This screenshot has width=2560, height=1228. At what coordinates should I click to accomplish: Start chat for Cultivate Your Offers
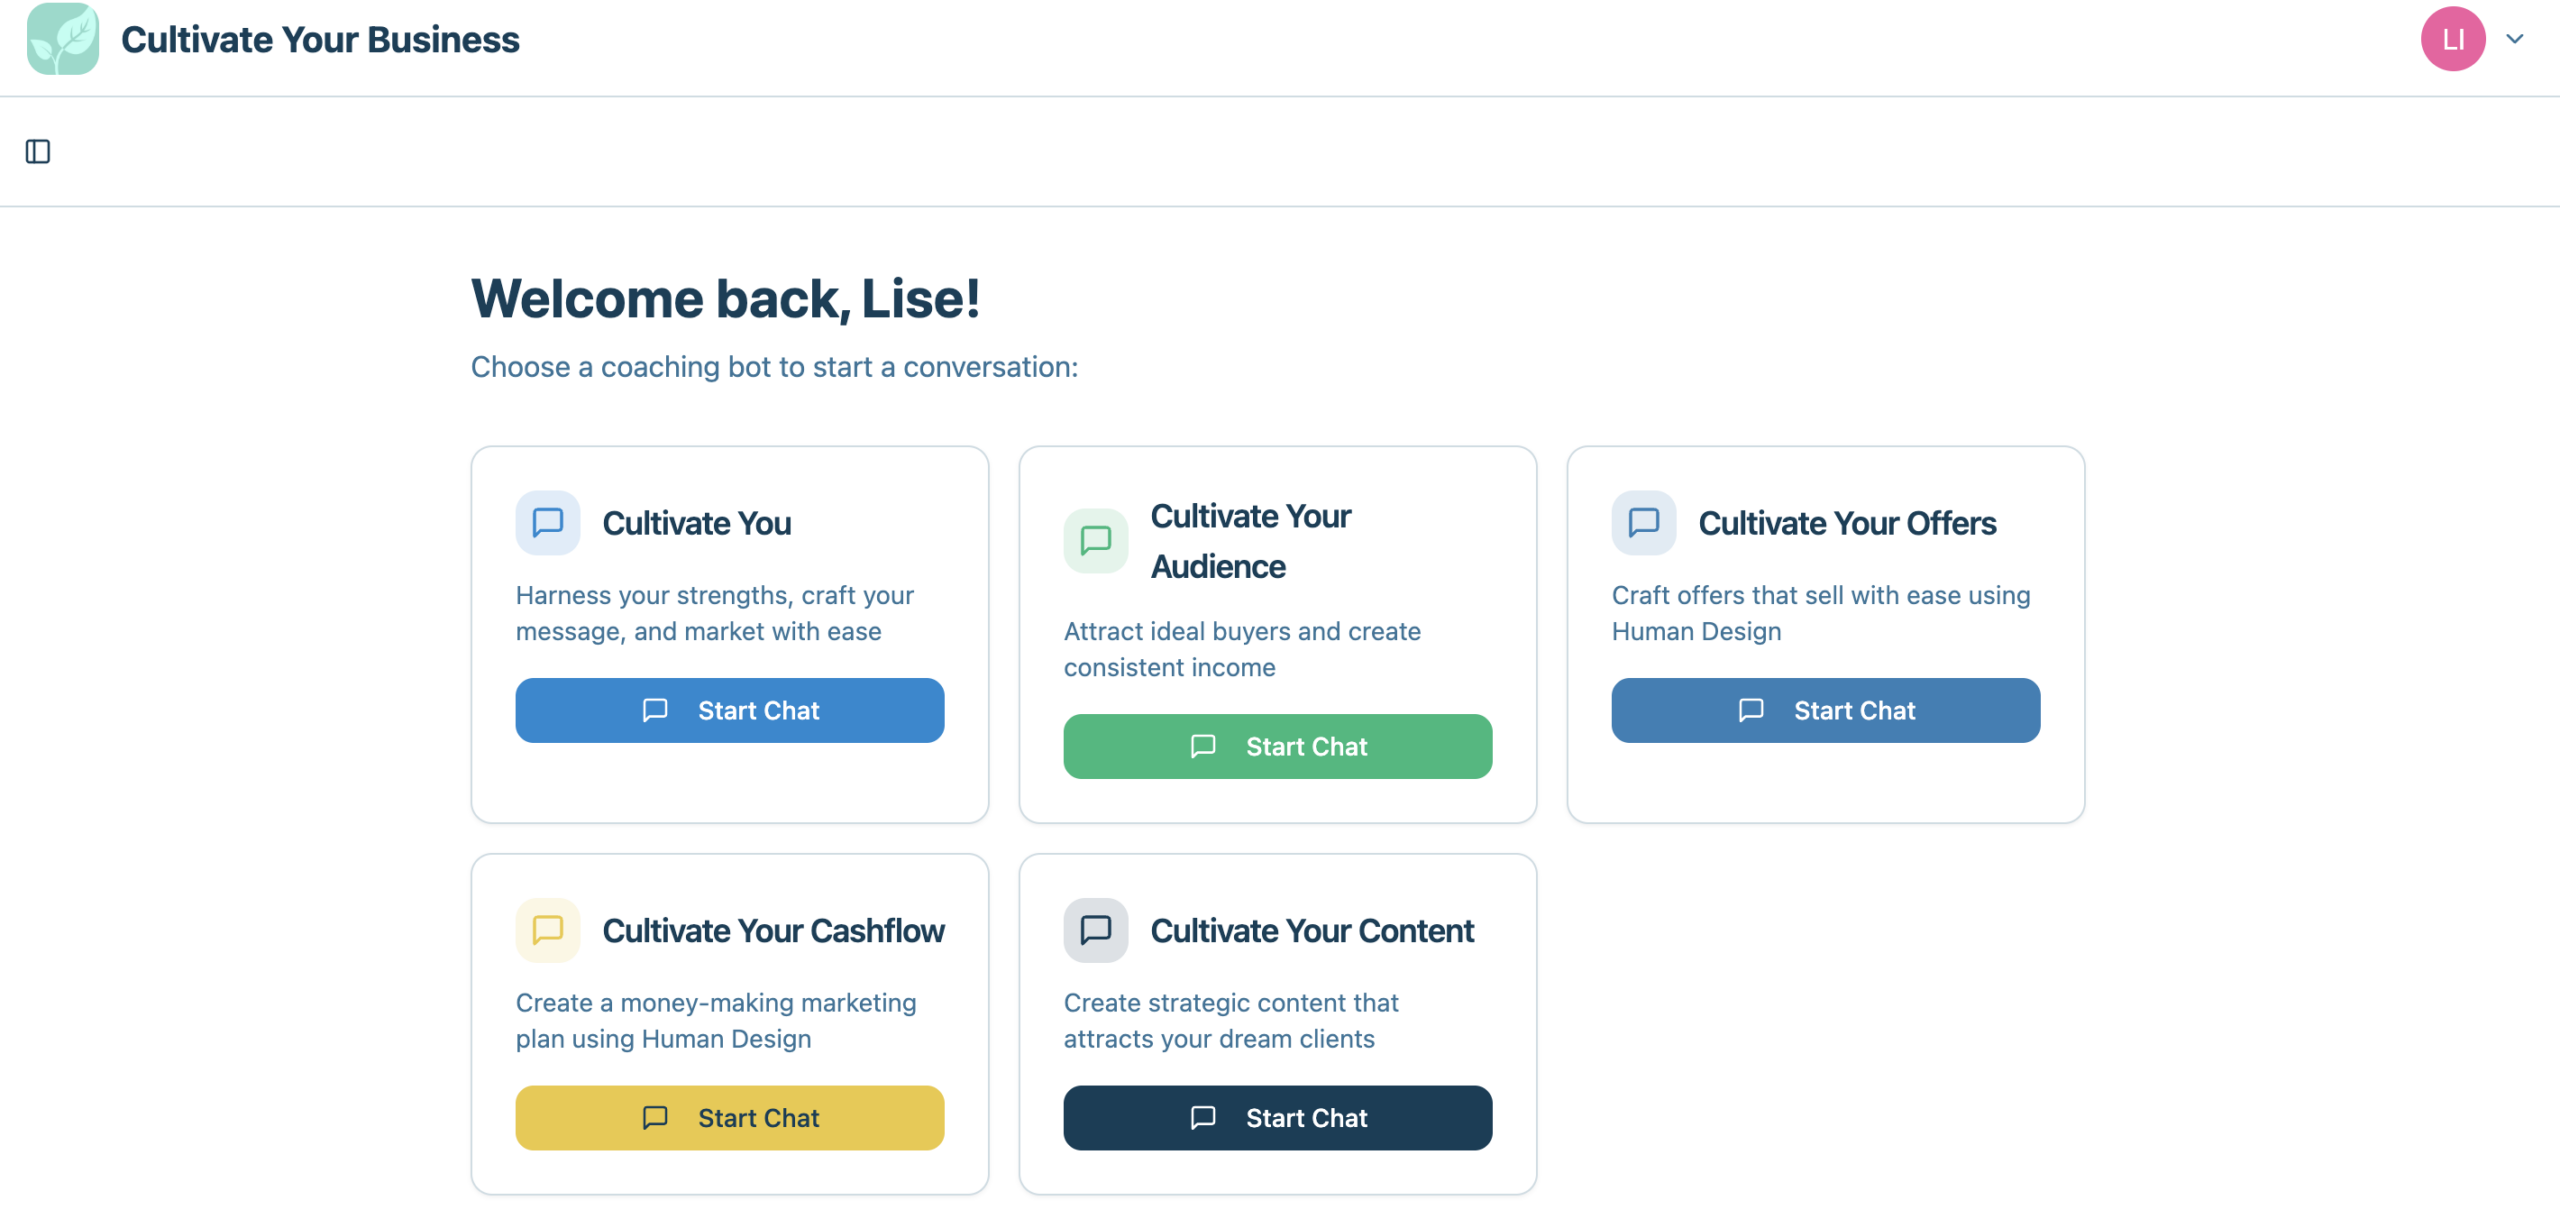[x=1826, y=710]
